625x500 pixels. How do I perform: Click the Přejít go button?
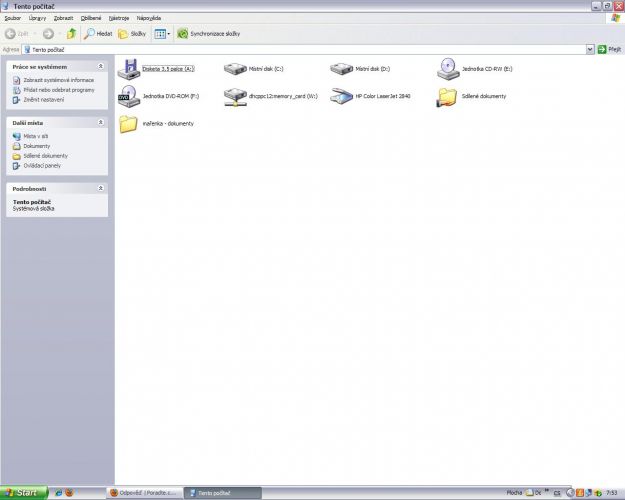pos(609,49)
